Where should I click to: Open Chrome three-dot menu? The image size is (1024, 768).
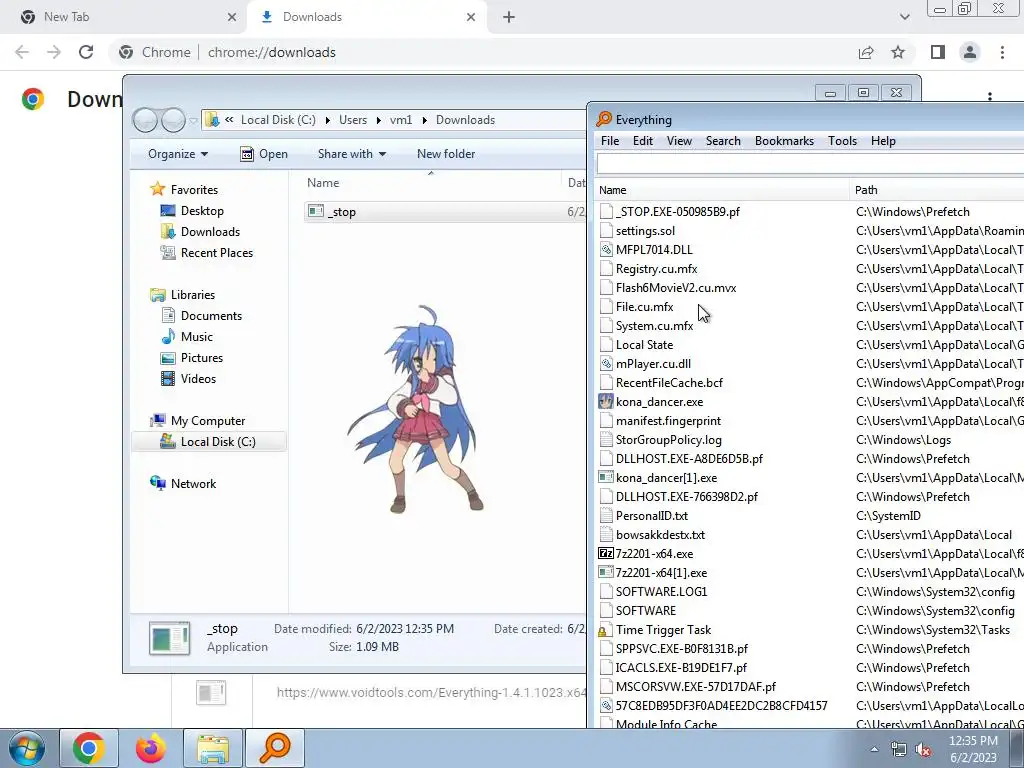1002,52
